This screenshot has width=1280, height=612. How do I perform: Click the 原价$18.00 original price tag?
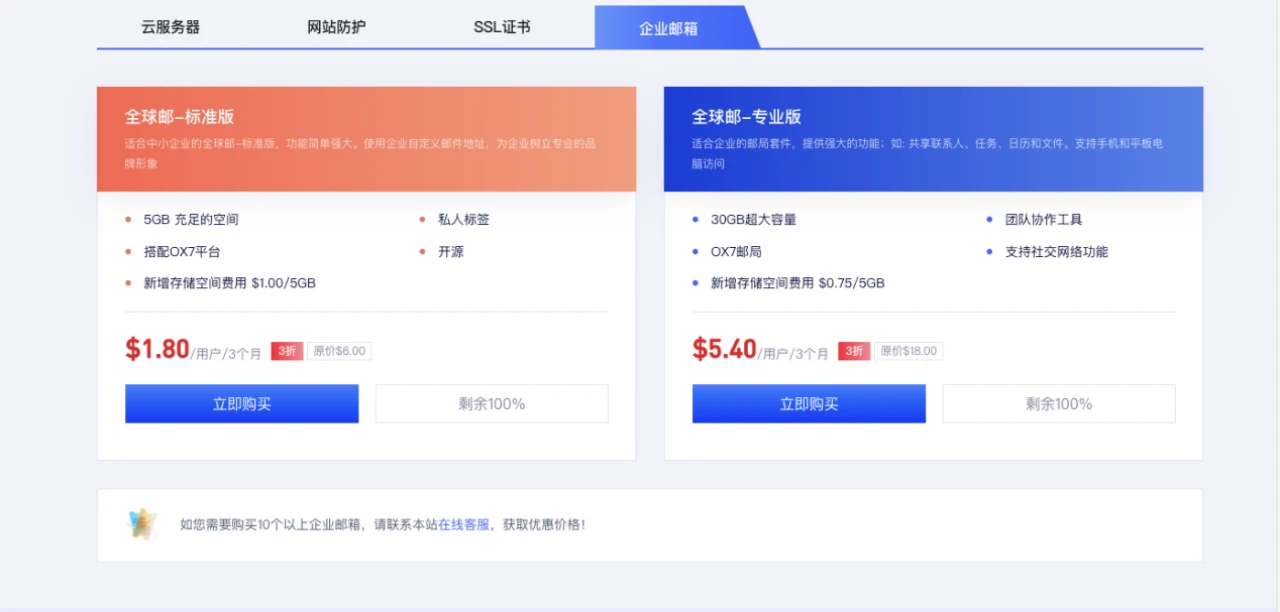[908, 351]
